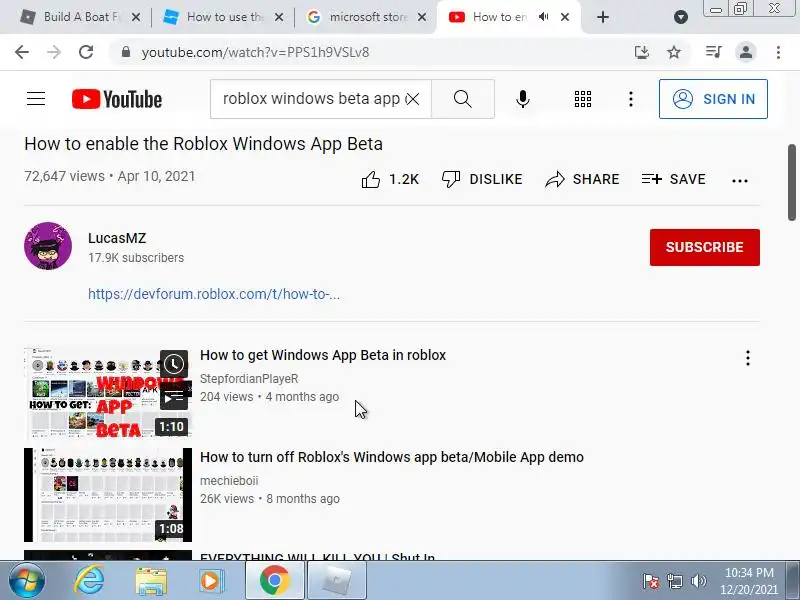Viewport: 800px width, 600px height.
Task: Add first suggested video to Watch Later
Action: coord(174,364)
